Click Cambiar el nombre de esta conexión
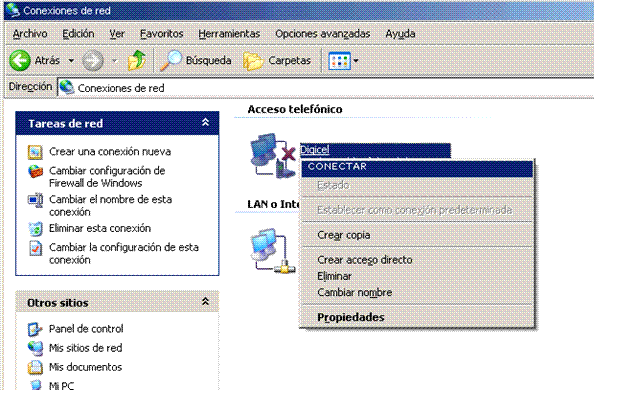This screenshot has width=640, height=400. pyautogui.click(x=110, y=206)
